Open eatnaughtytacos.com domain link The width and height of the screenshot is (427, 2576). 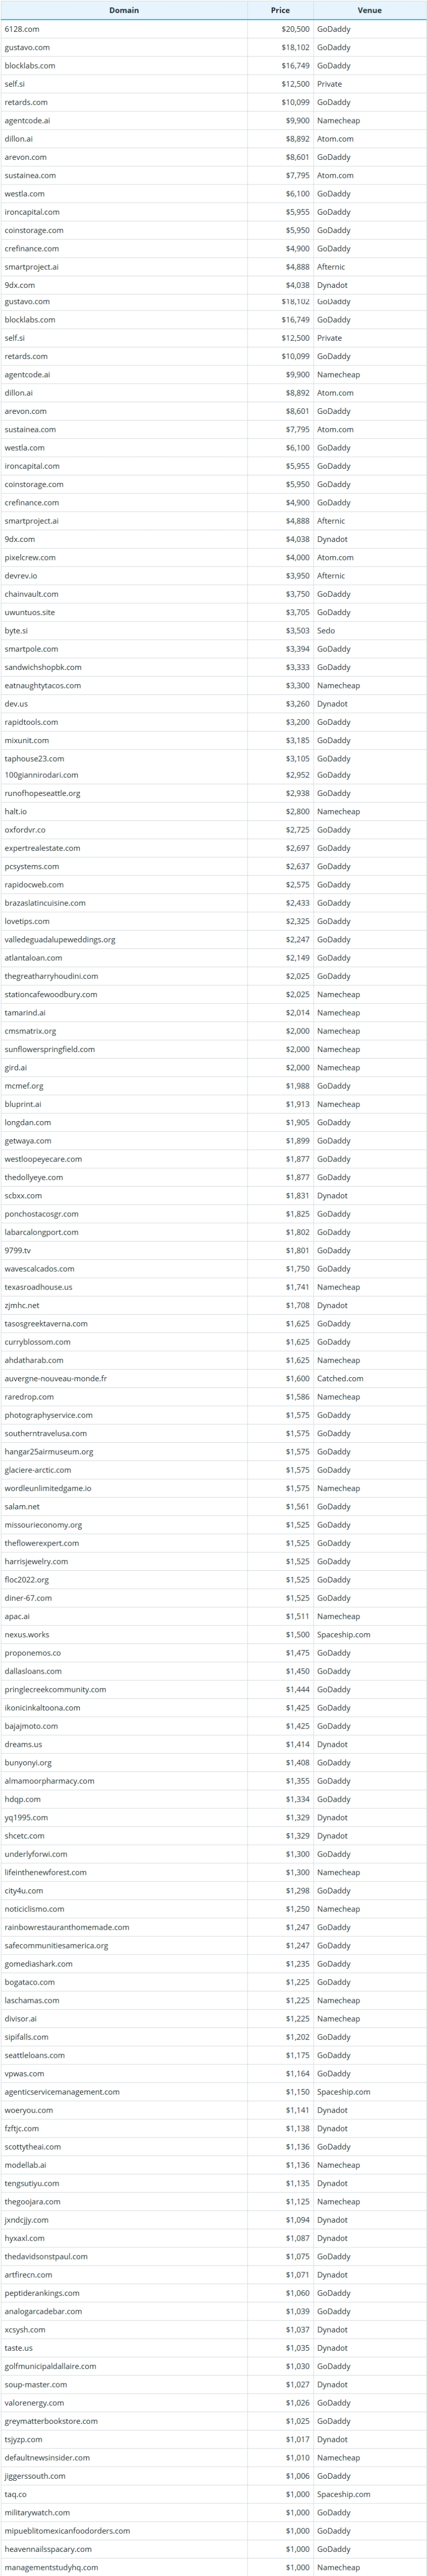[43, 685]
